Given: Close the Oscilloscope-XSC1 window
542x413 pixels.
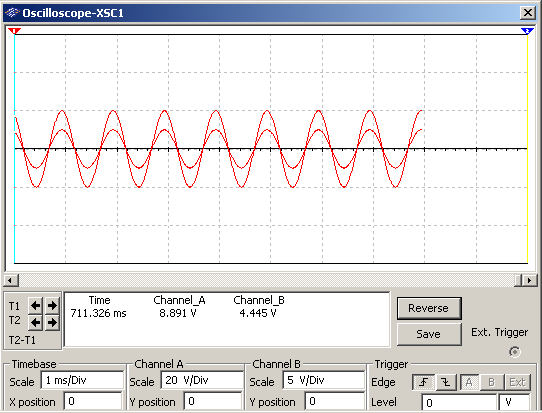Looking at the screenshot, I should pos(528,13).
